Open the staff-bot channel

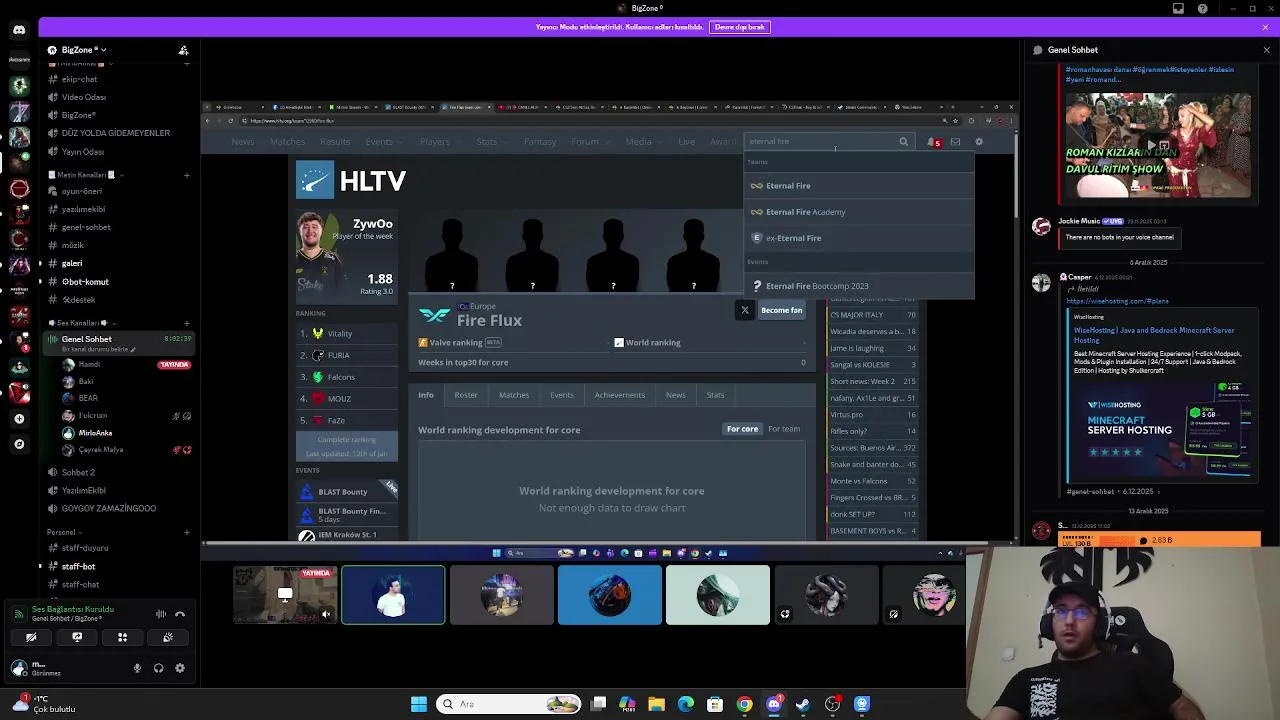point(78,567)
